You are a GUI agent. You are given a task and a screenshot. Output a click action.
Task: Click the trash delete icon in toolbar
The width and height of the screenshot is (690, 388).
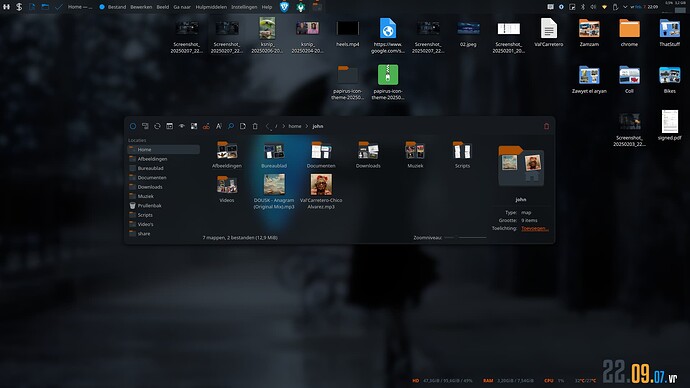click(255, 126)
